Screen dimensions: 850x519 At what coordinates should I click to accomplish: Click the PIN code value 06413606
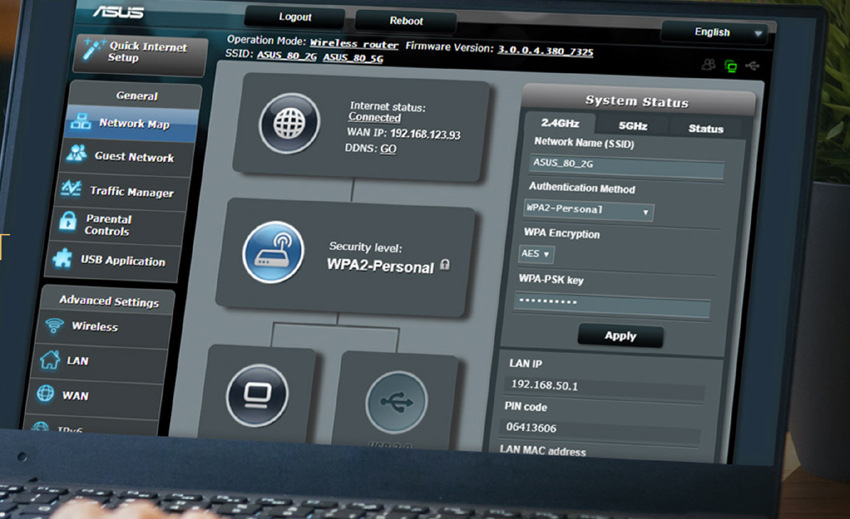(x=531, y=427)
